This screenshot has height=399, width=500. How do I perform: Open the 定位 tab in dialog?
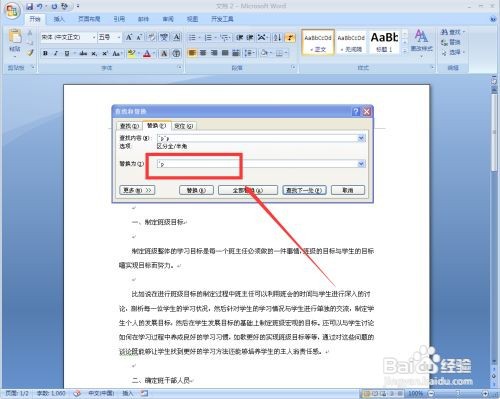tap(184, 126)
